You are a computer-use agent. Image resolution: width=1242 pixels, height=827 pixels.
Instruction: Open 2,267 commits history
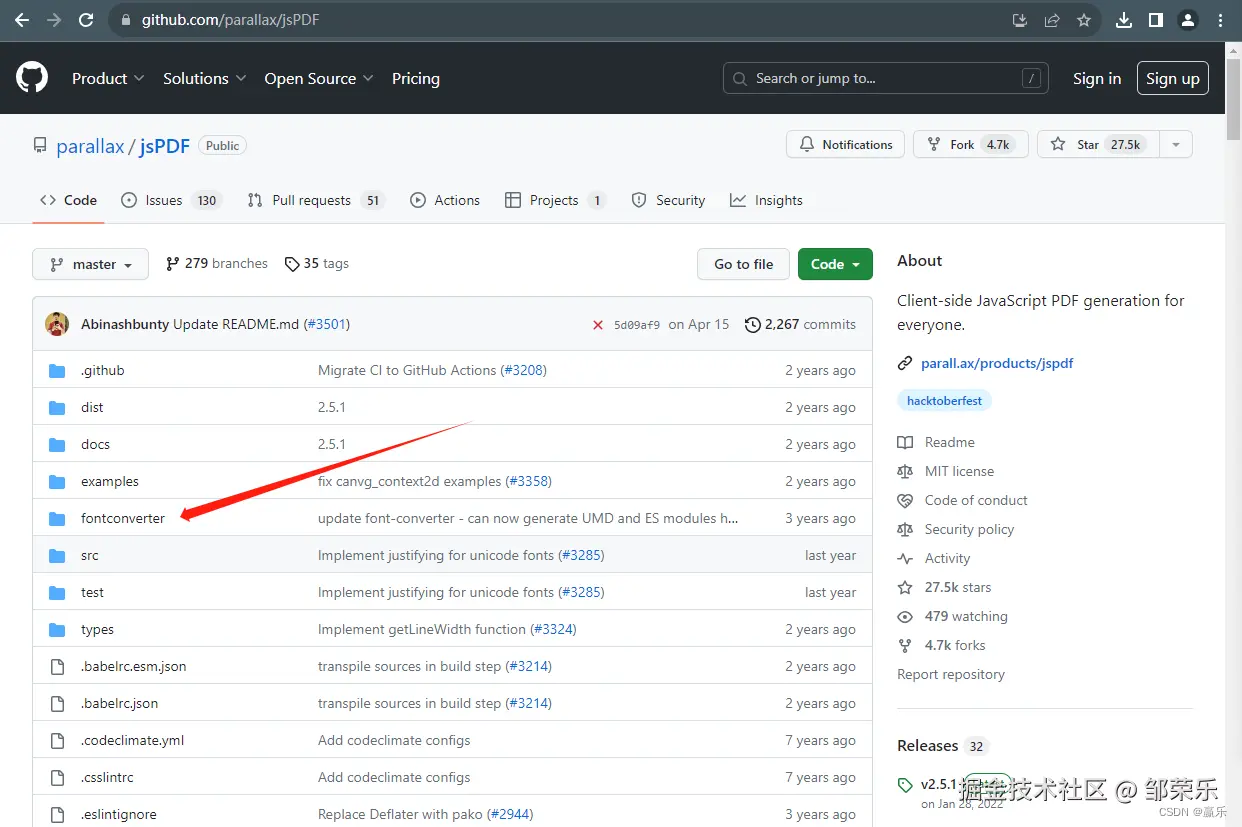tap(800, 324)
